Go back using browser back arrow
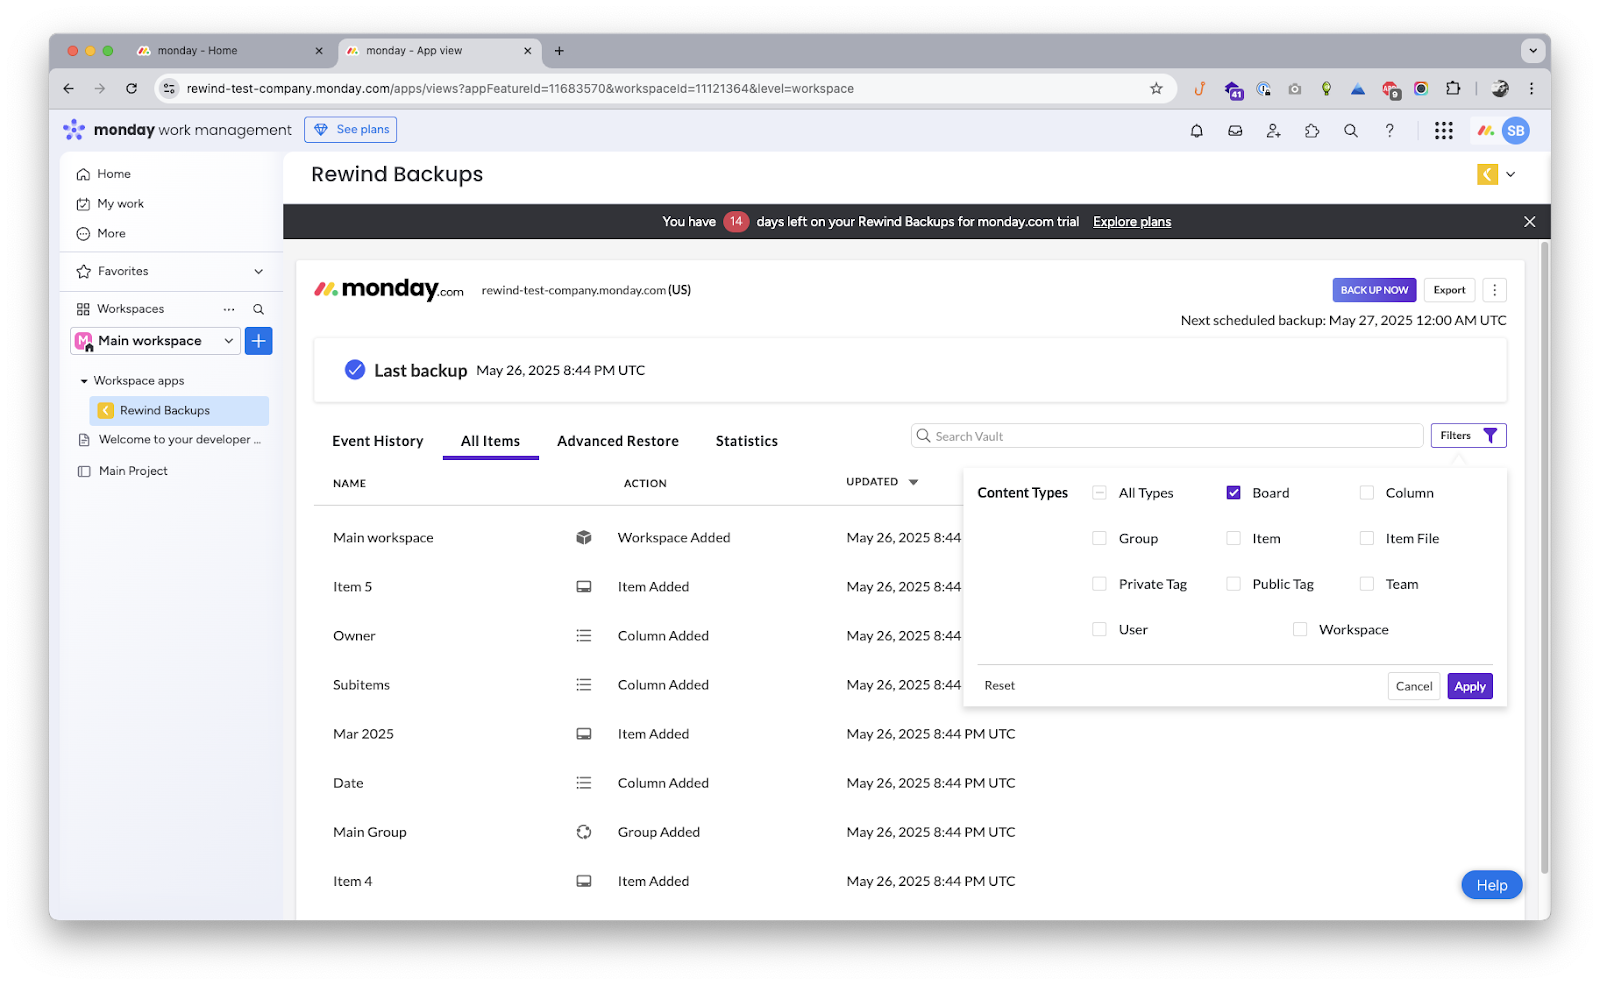The width and height of the screenshot is (1600, 985). pyautogui.click(x=68, y=89)
